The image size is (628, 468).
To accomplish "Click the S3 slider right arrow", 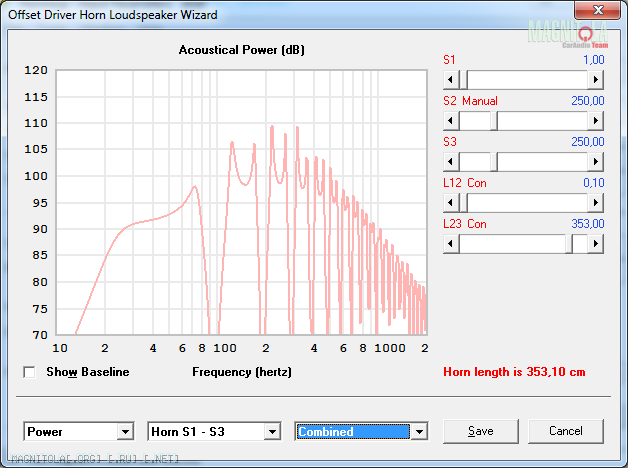I will coord(596,161).
